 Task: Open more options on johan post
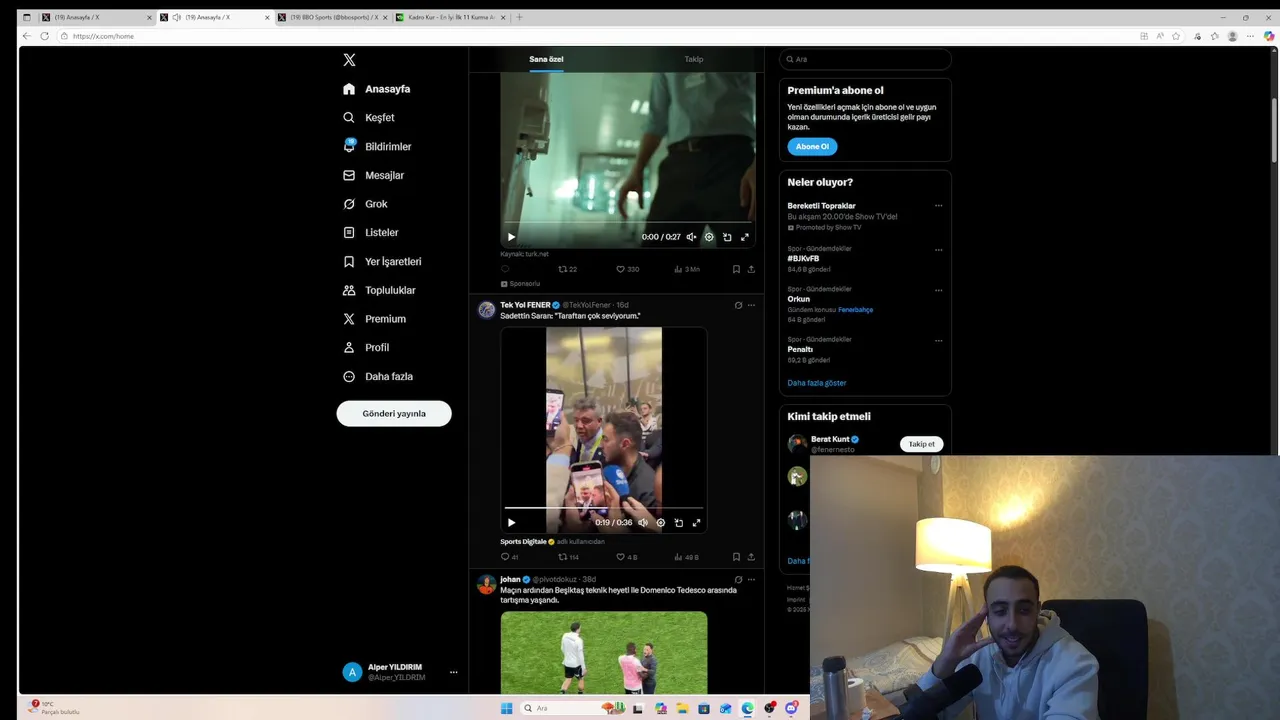coord(752,579)
